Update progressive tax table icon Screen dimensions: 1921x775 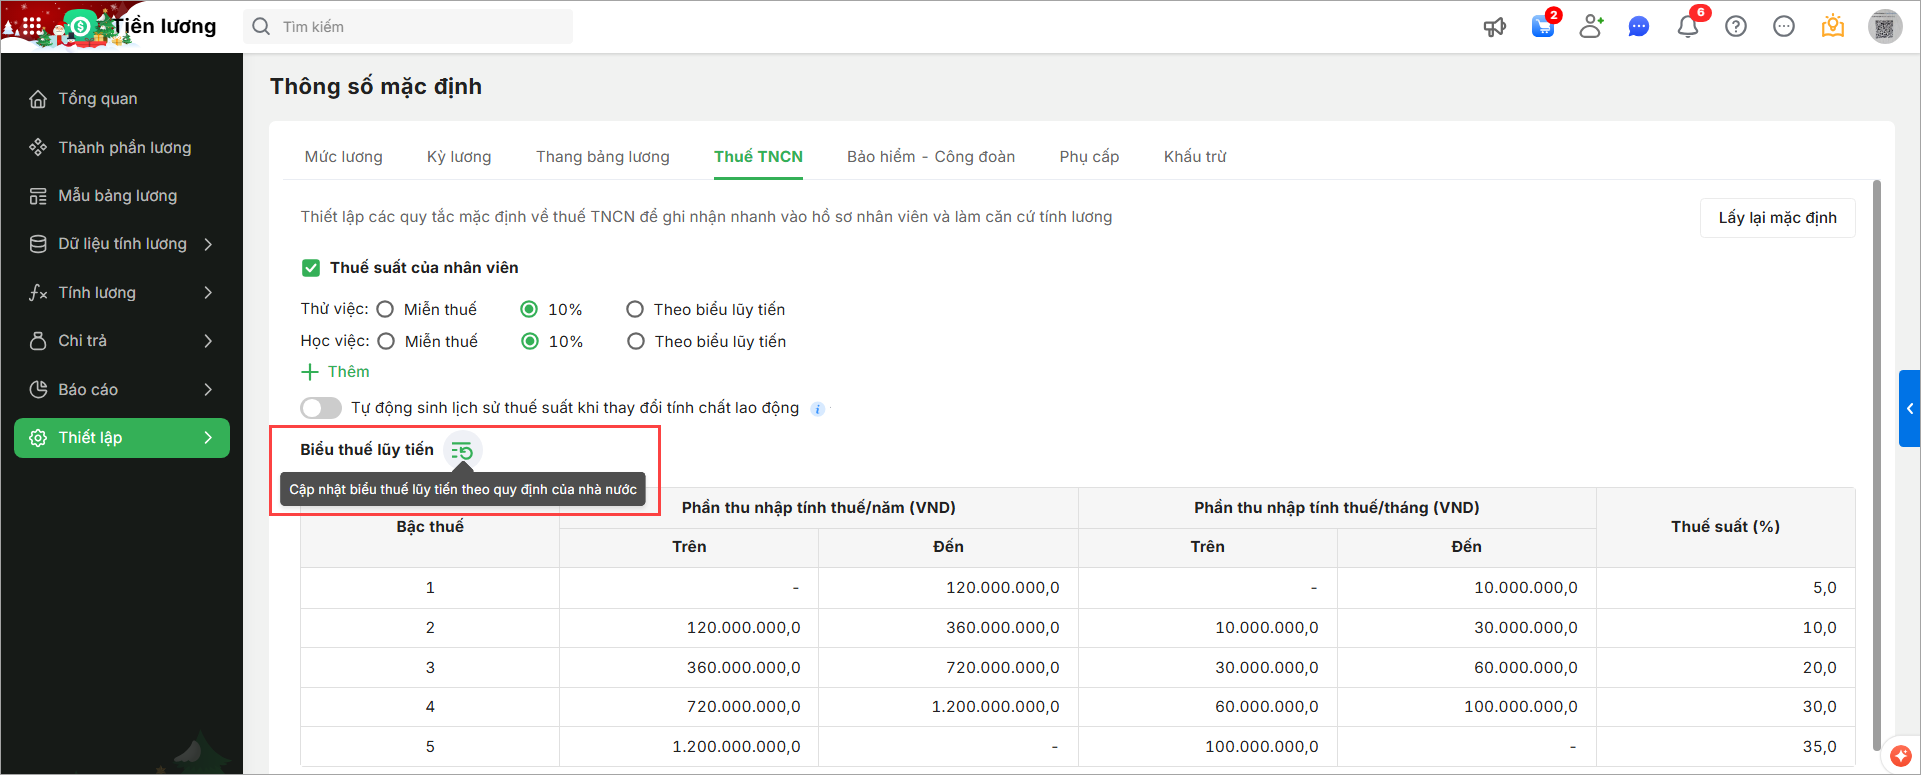pyautogui.click(x=462, y=451)
